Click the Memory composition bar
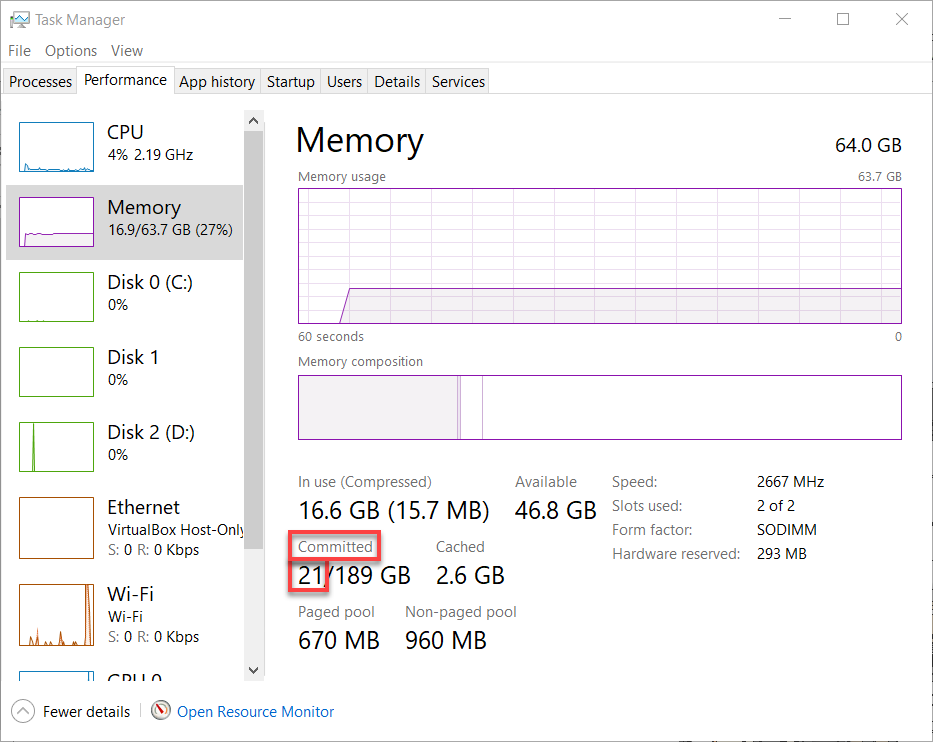Viewport: 933px width, 742px height. (599, 407)
